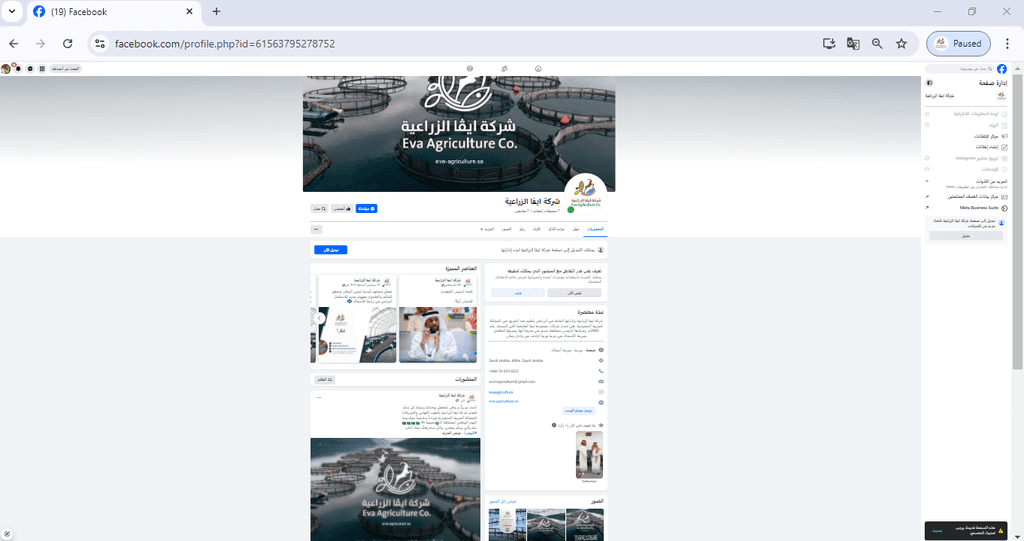This screenshot has height=541, width=1024.
Task: Open tab search dropdown arrow
Action: [x=12, y=11]
